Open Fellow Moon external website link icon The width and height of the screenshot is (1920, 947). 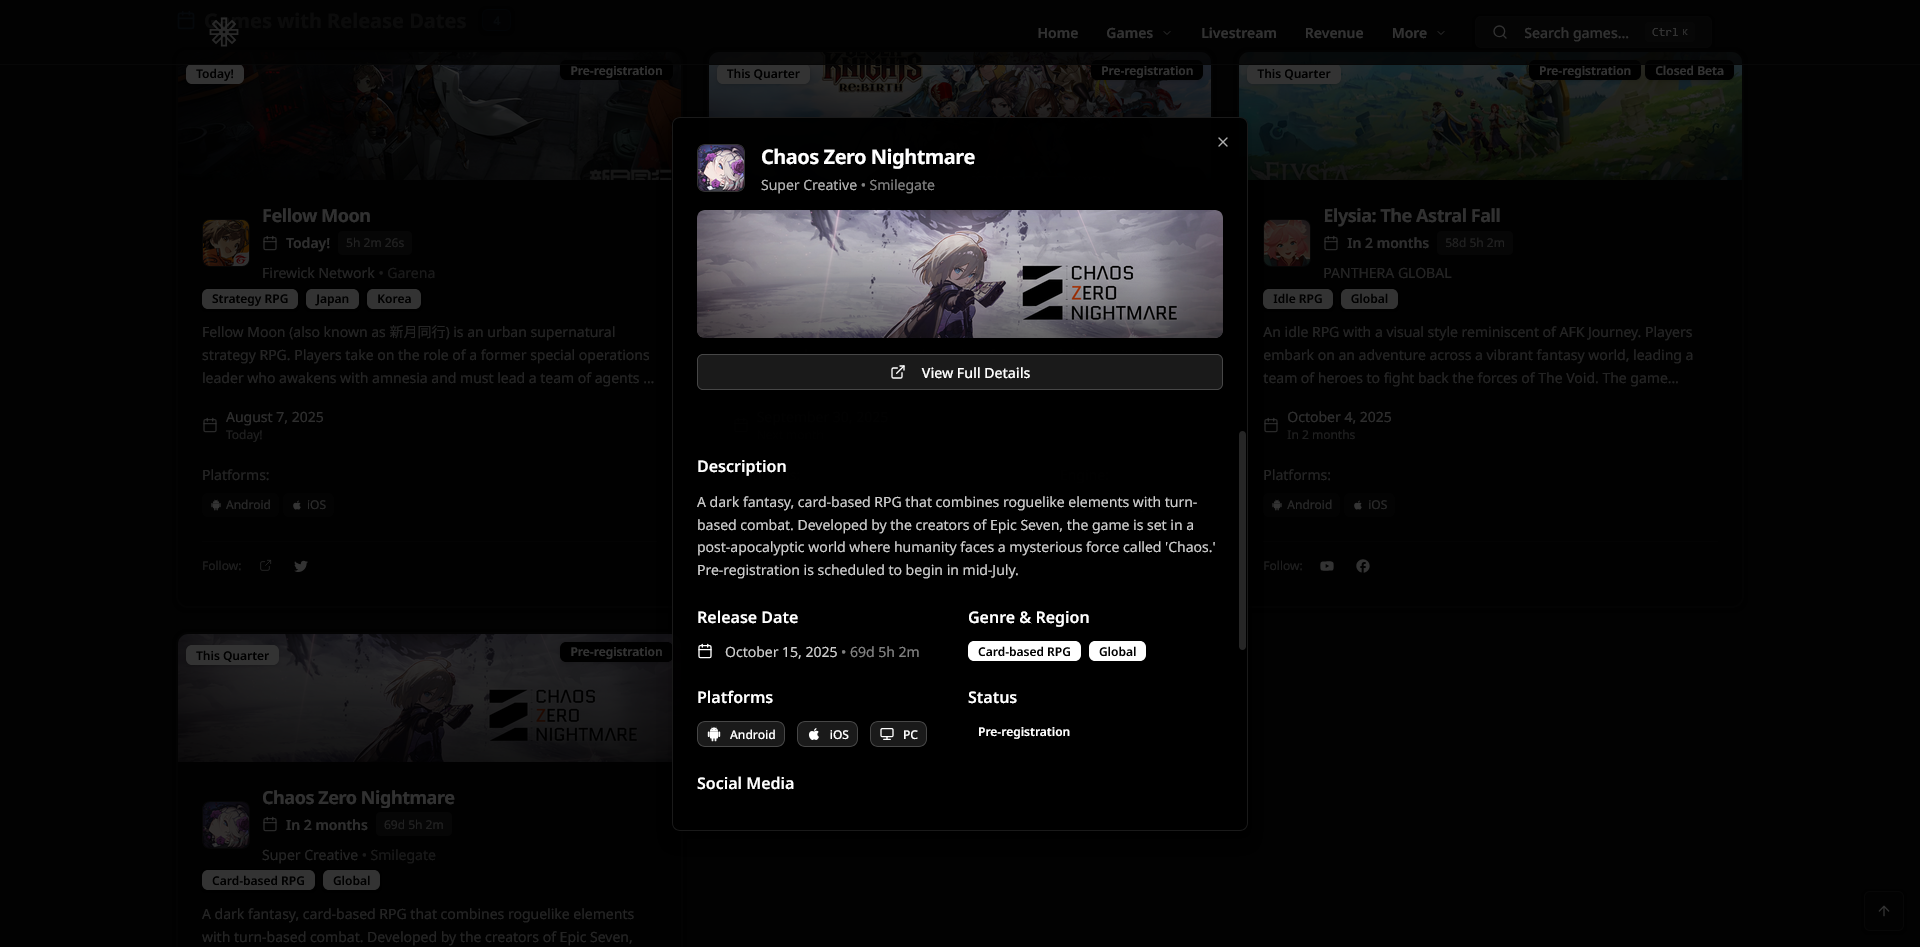pos(265,566)
